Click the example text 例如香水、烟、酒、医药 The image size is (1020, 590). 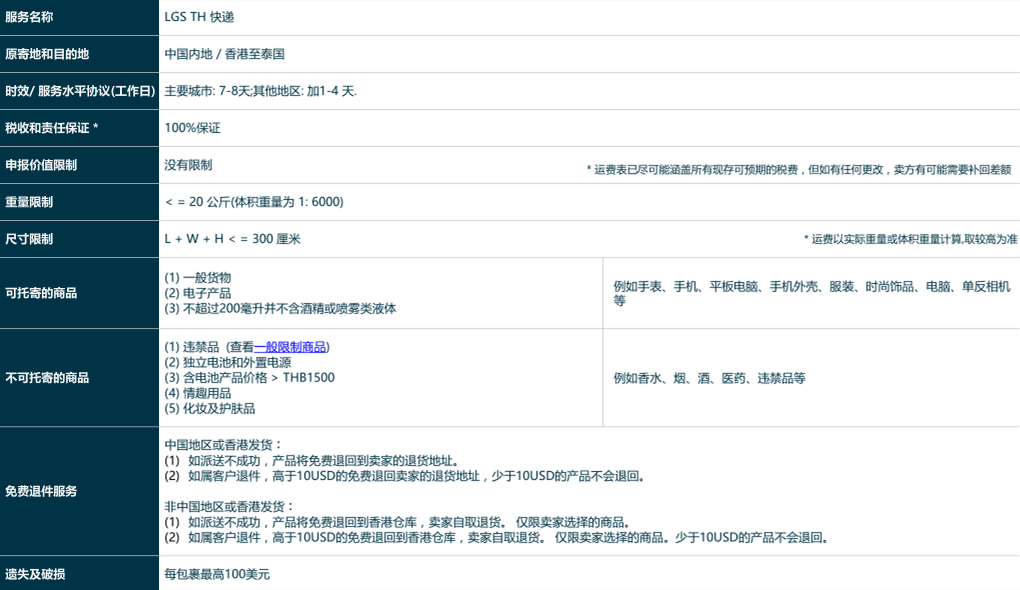[710, 379]
